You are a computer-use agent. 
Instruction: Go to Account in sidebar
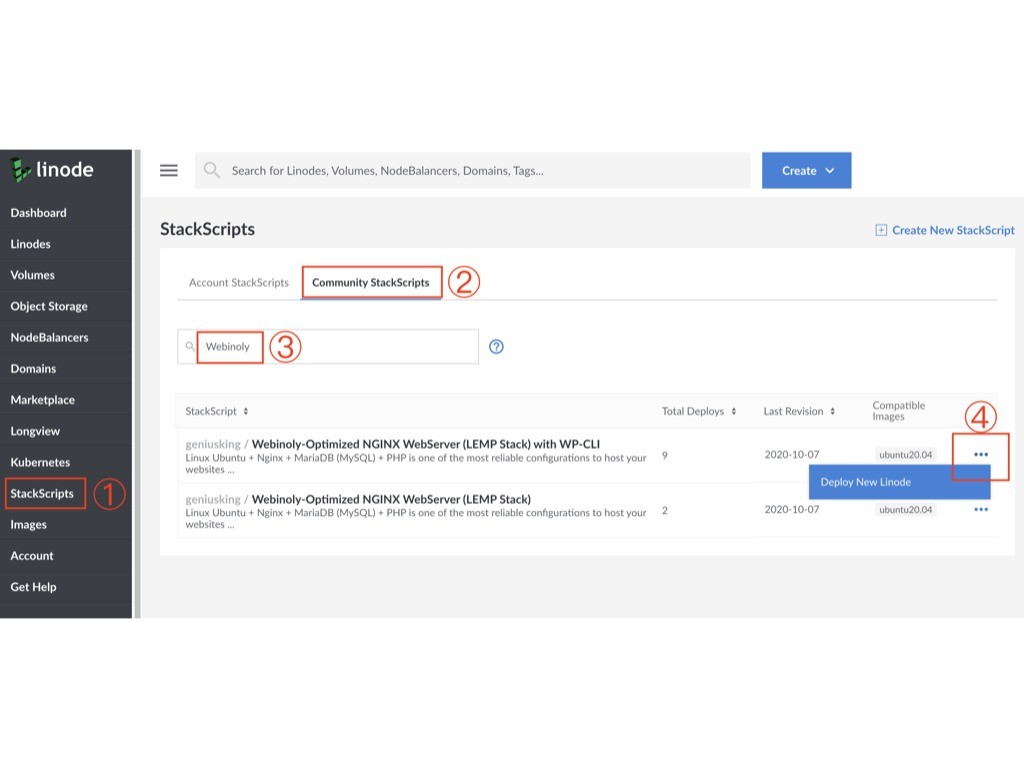click(x=32, y=556)
